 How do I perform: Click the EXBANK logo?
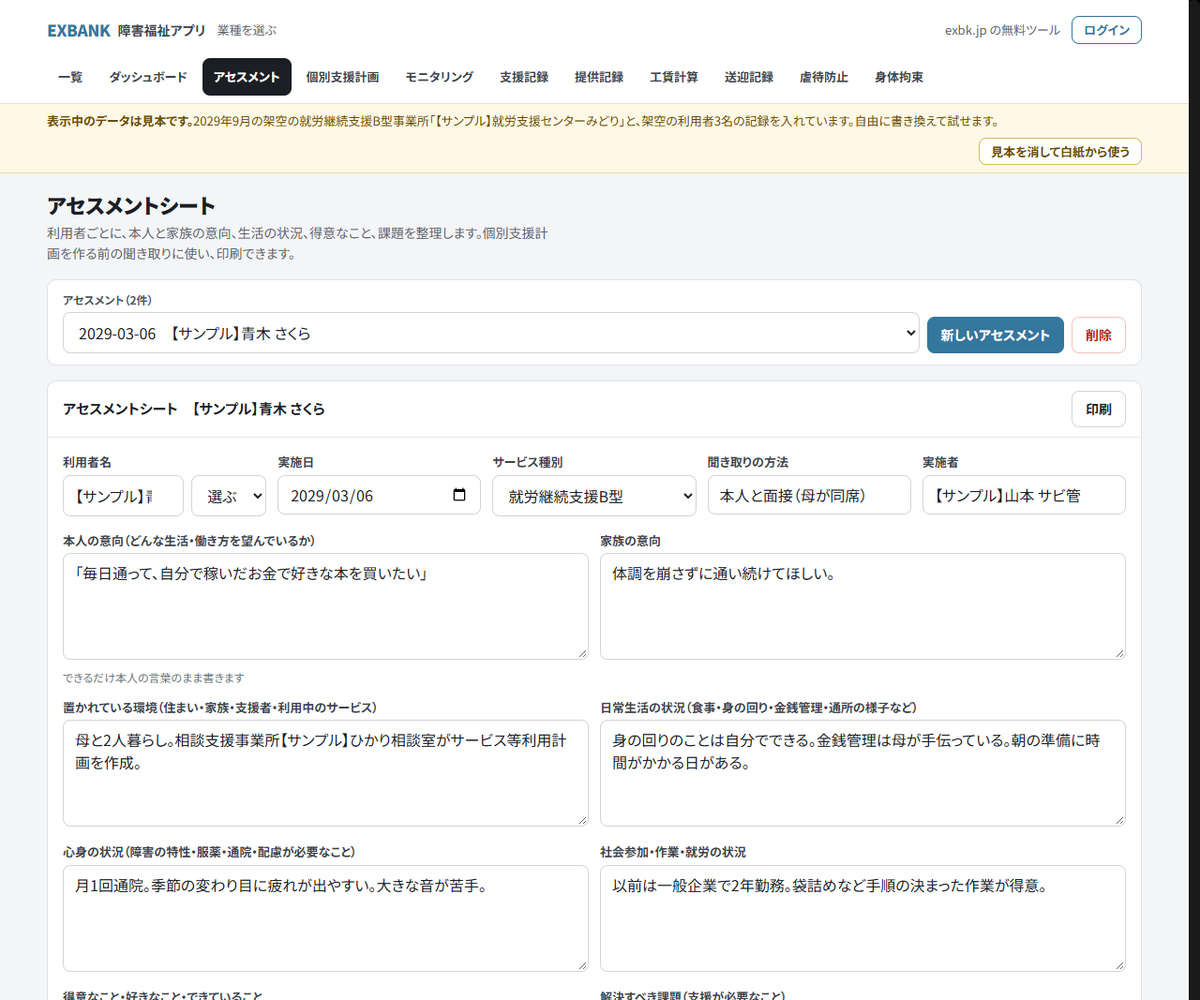point(79,30)
